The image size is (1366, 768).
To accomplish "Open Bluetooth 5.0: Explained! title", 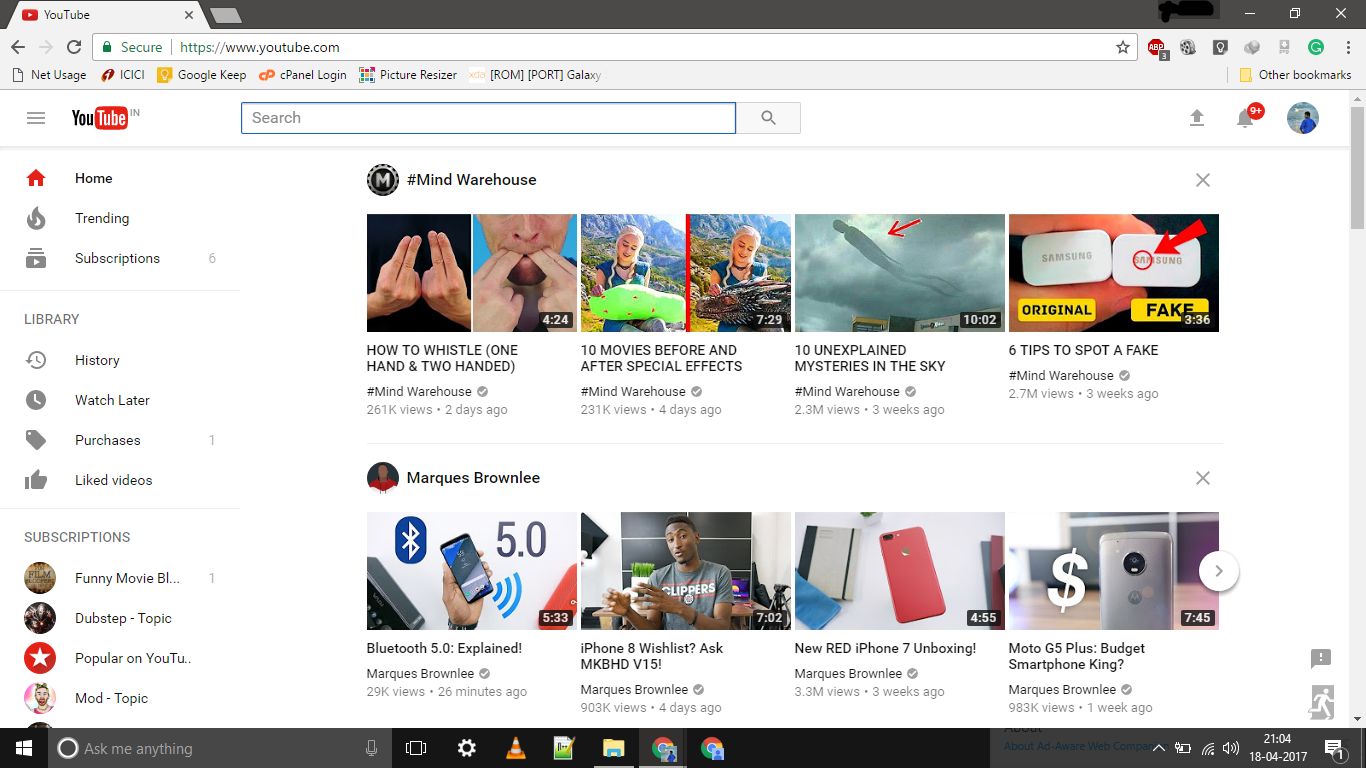I will 444,648.
